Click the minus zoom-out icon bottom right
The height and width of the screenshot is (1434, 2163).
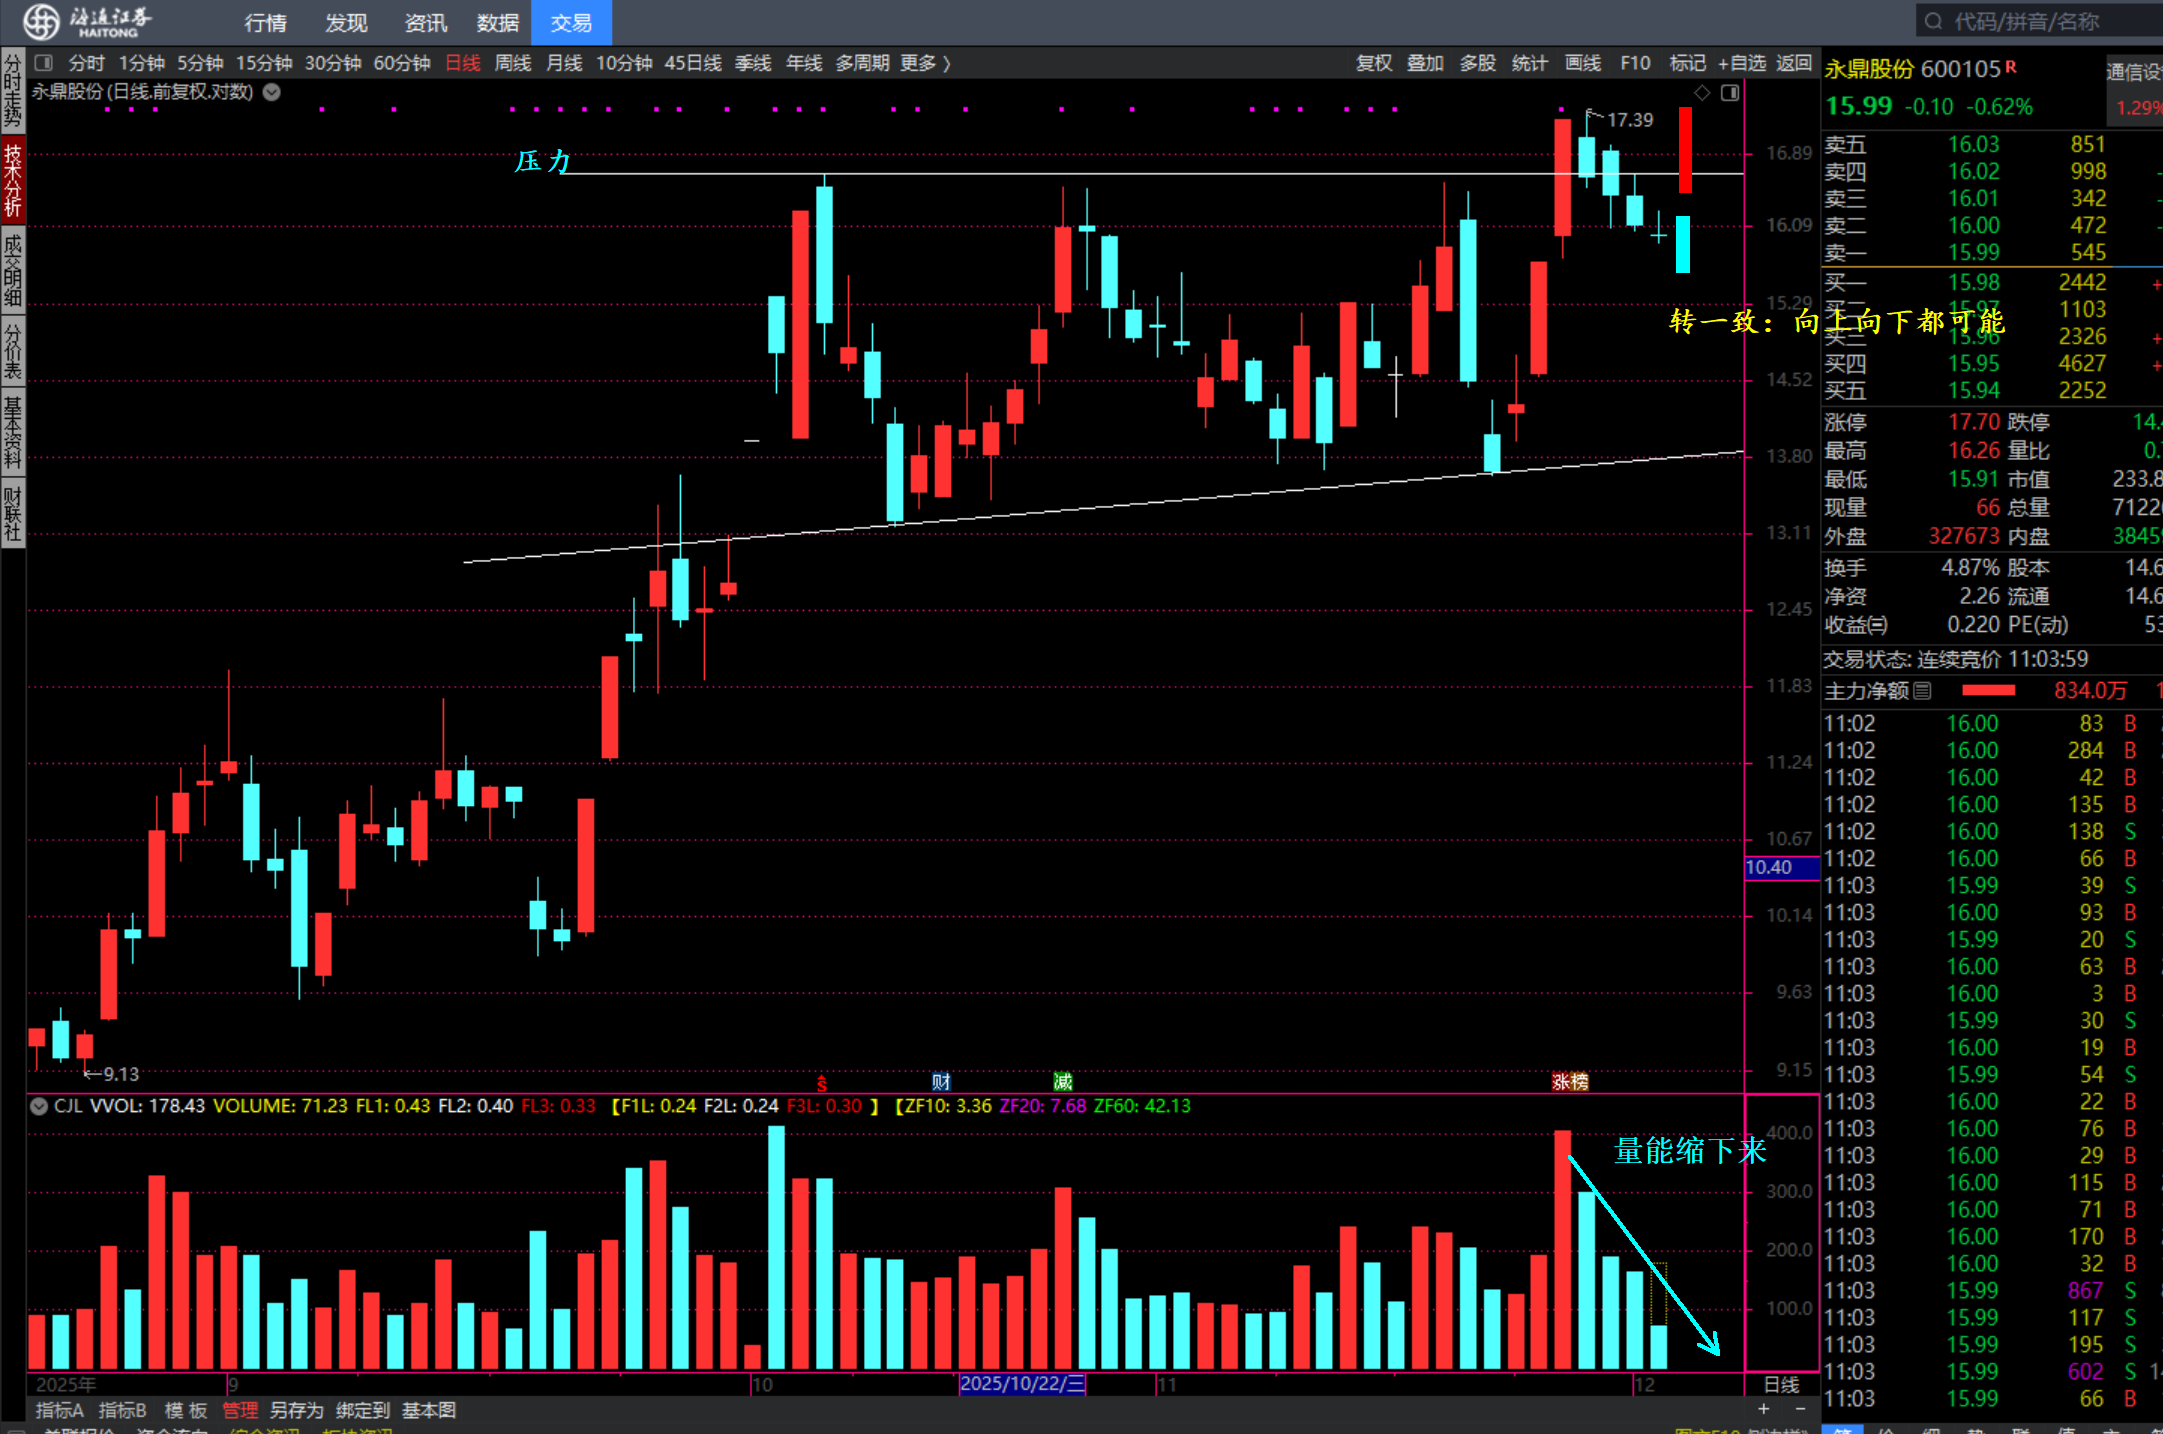[x=1800, y=1409]
